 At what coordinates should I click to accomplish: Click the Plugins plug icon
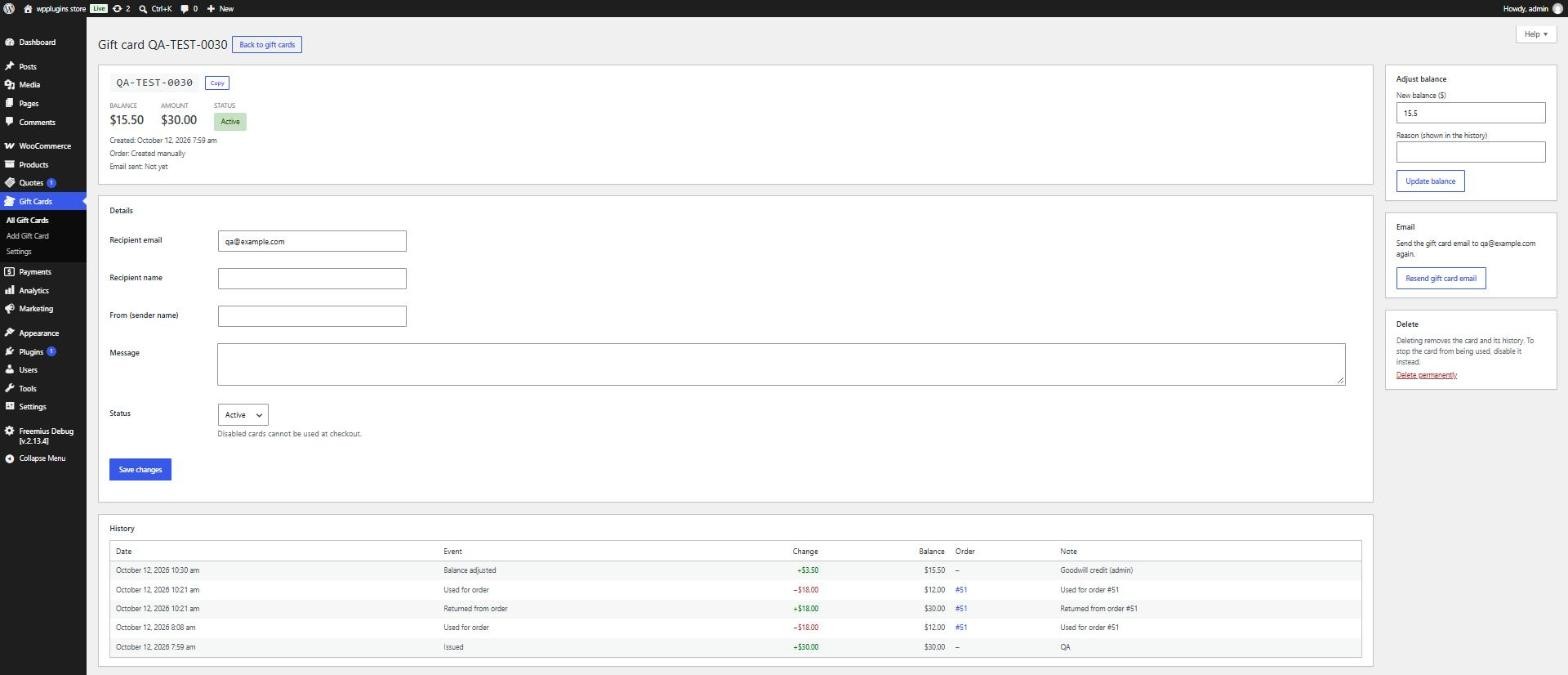9,352
